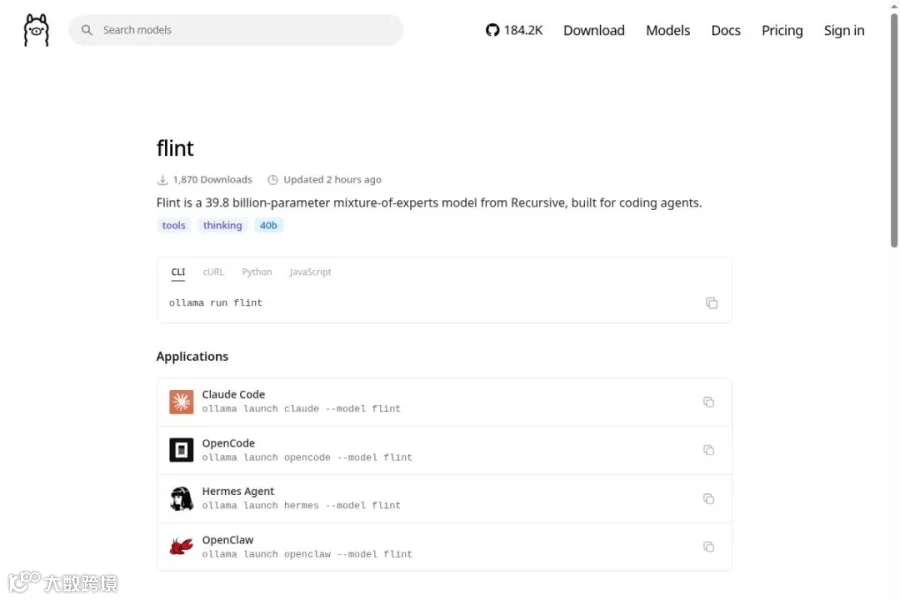Click 'ollama launch hermes --model flint' text
The width and height of the screenshot is (900, 600).
point(301,506)
